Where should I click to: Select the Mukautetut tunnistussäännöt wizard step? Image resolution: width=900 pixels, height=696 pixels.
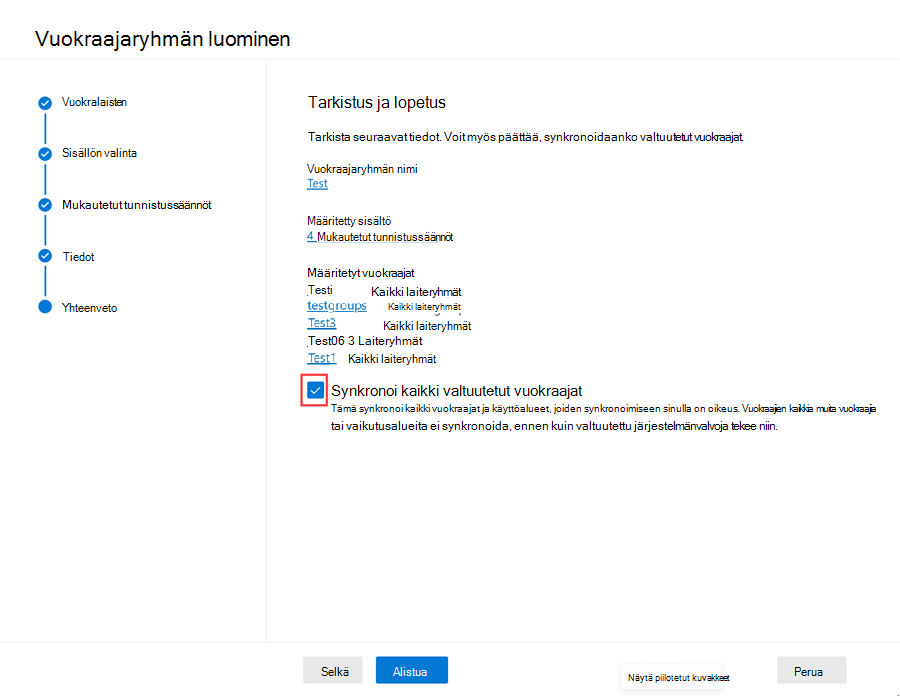coord(137,205)
